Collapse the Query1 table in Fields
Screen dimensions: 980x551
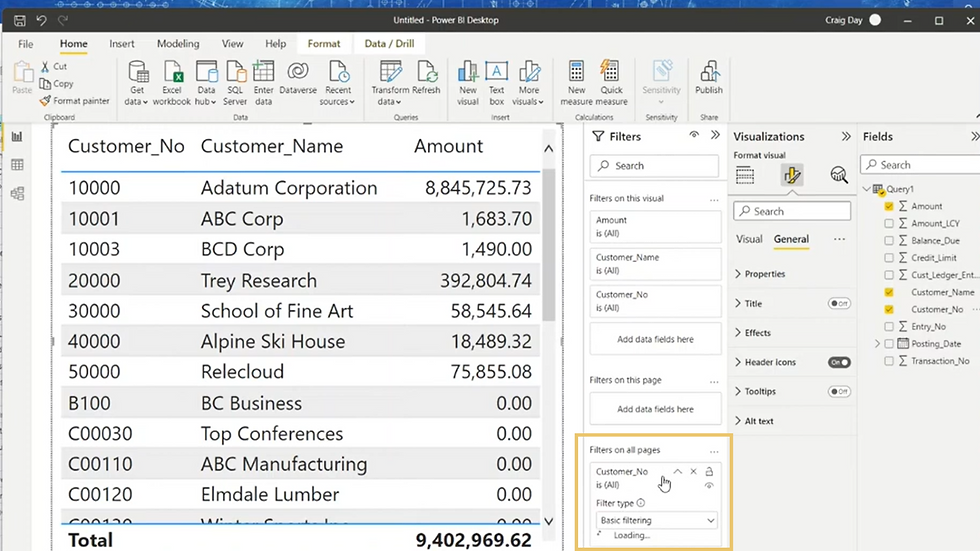[867, 189]
